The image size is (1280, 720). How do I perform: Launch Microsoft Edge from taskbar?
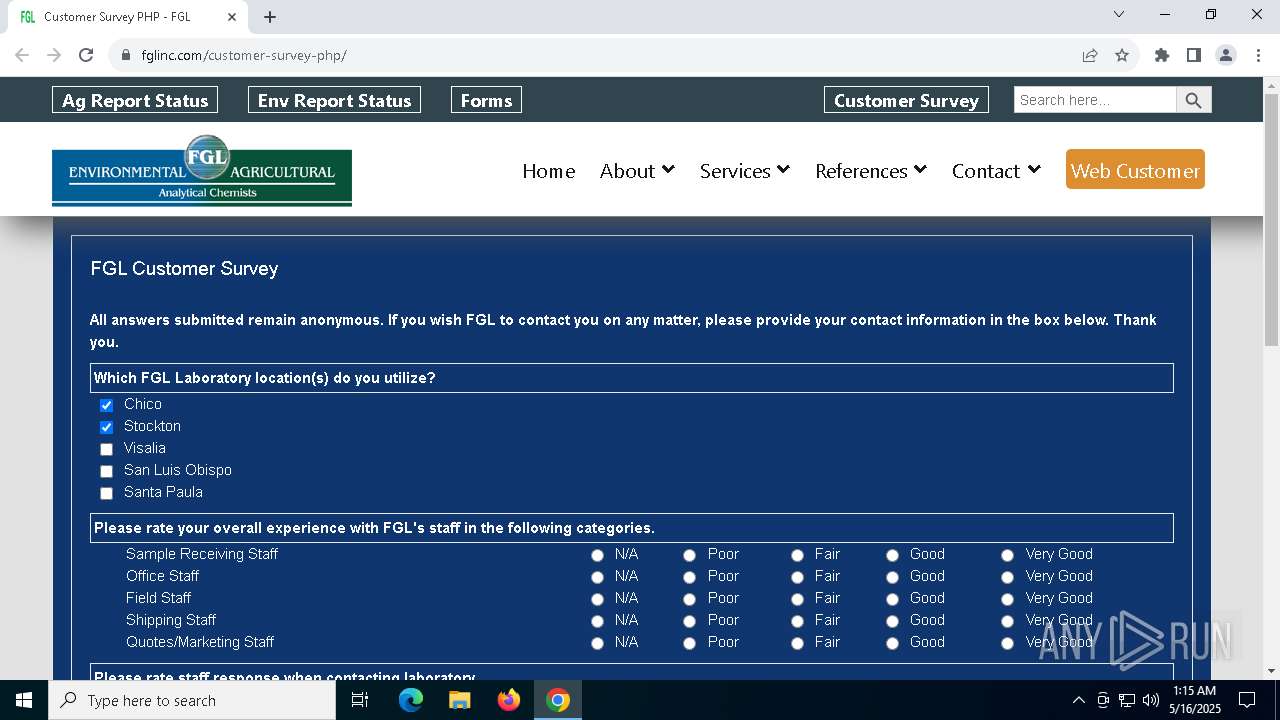(411, 700)
